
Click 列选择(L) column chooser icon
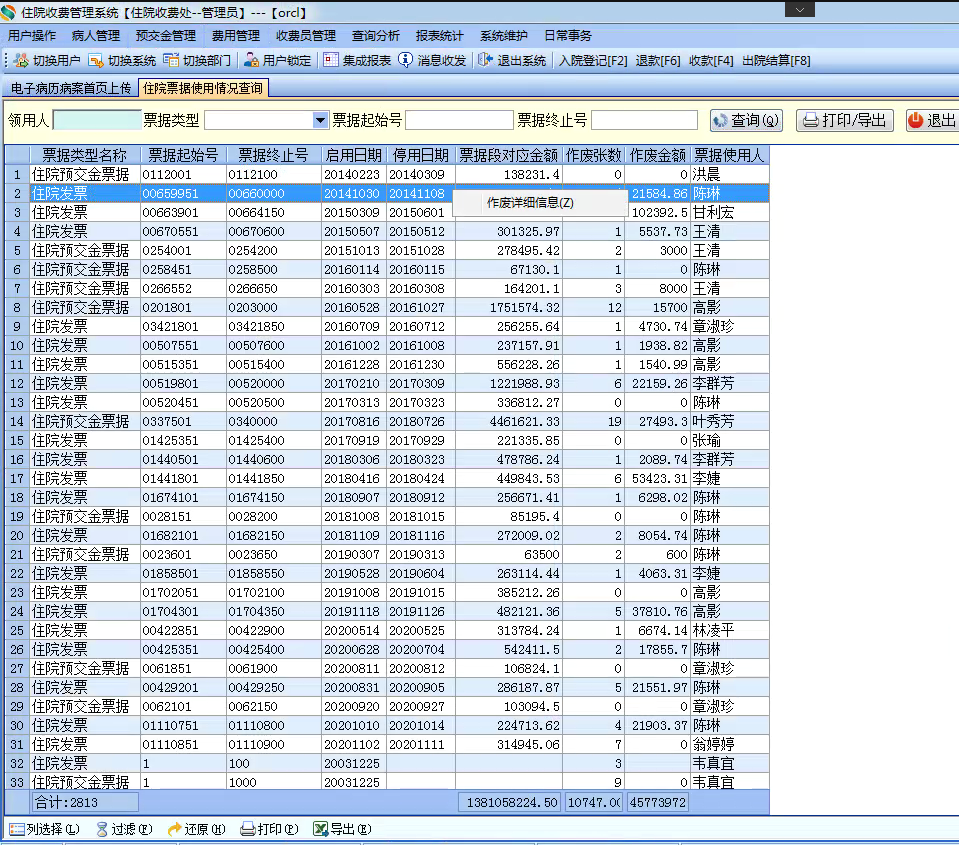tap(17, 829)
